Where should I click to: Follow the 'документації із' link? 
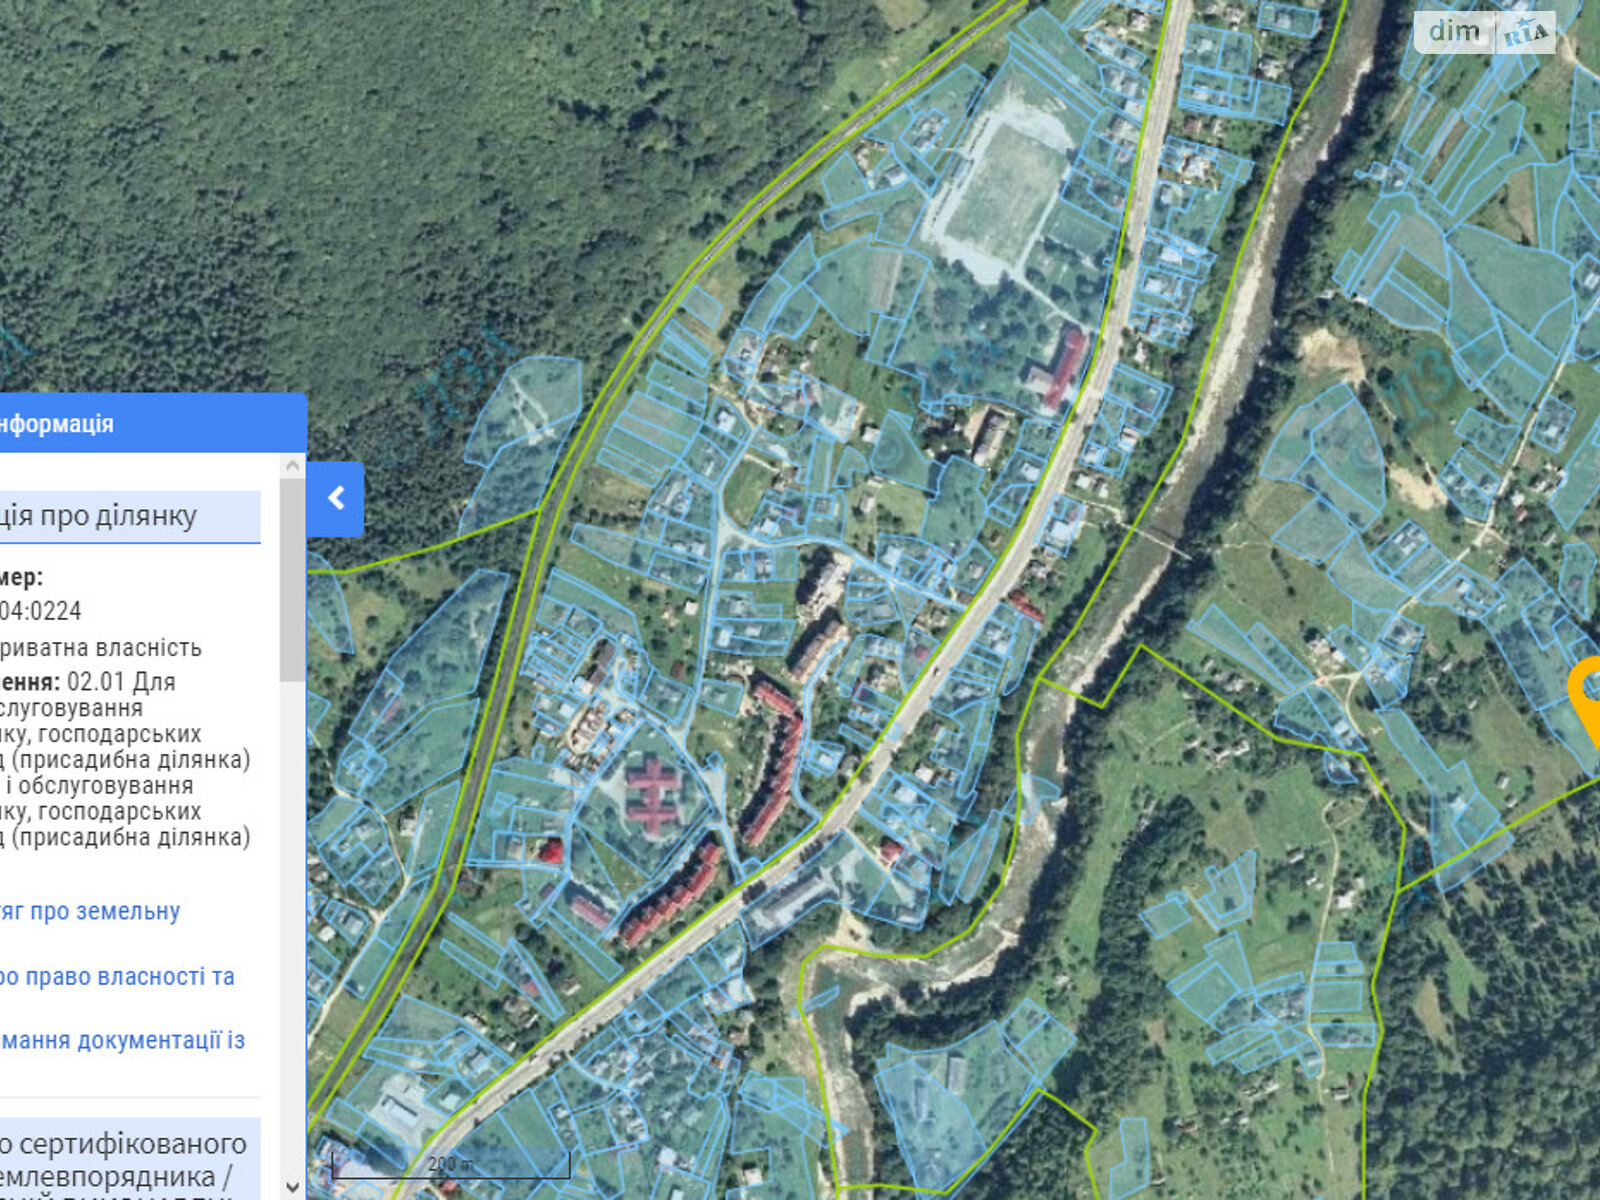(x=120, y=1040)
